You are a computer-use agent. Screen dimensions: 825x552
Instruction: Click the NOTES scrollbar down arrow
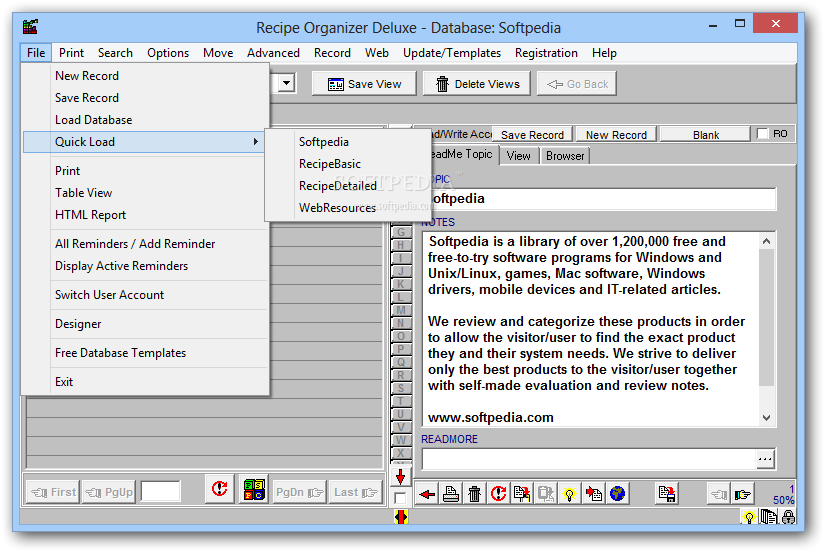point(767,418)
